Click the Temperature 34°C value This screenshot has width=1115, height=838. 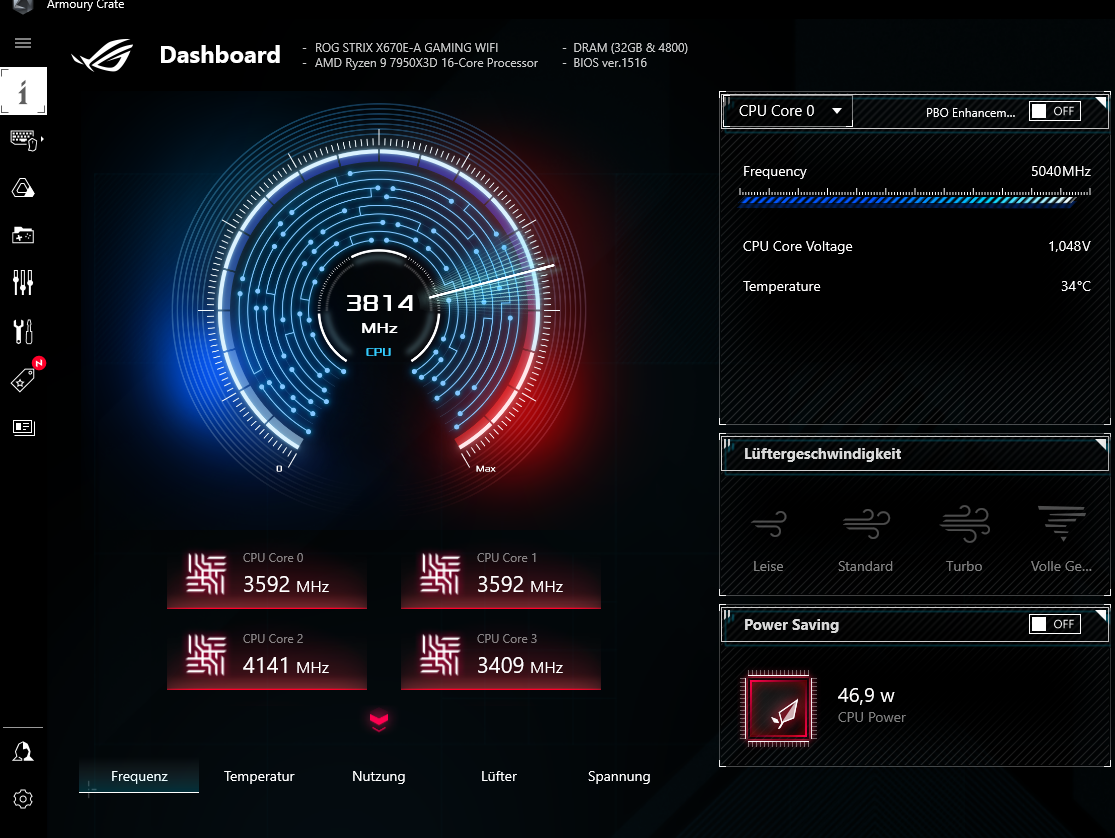click(1075, 286)
